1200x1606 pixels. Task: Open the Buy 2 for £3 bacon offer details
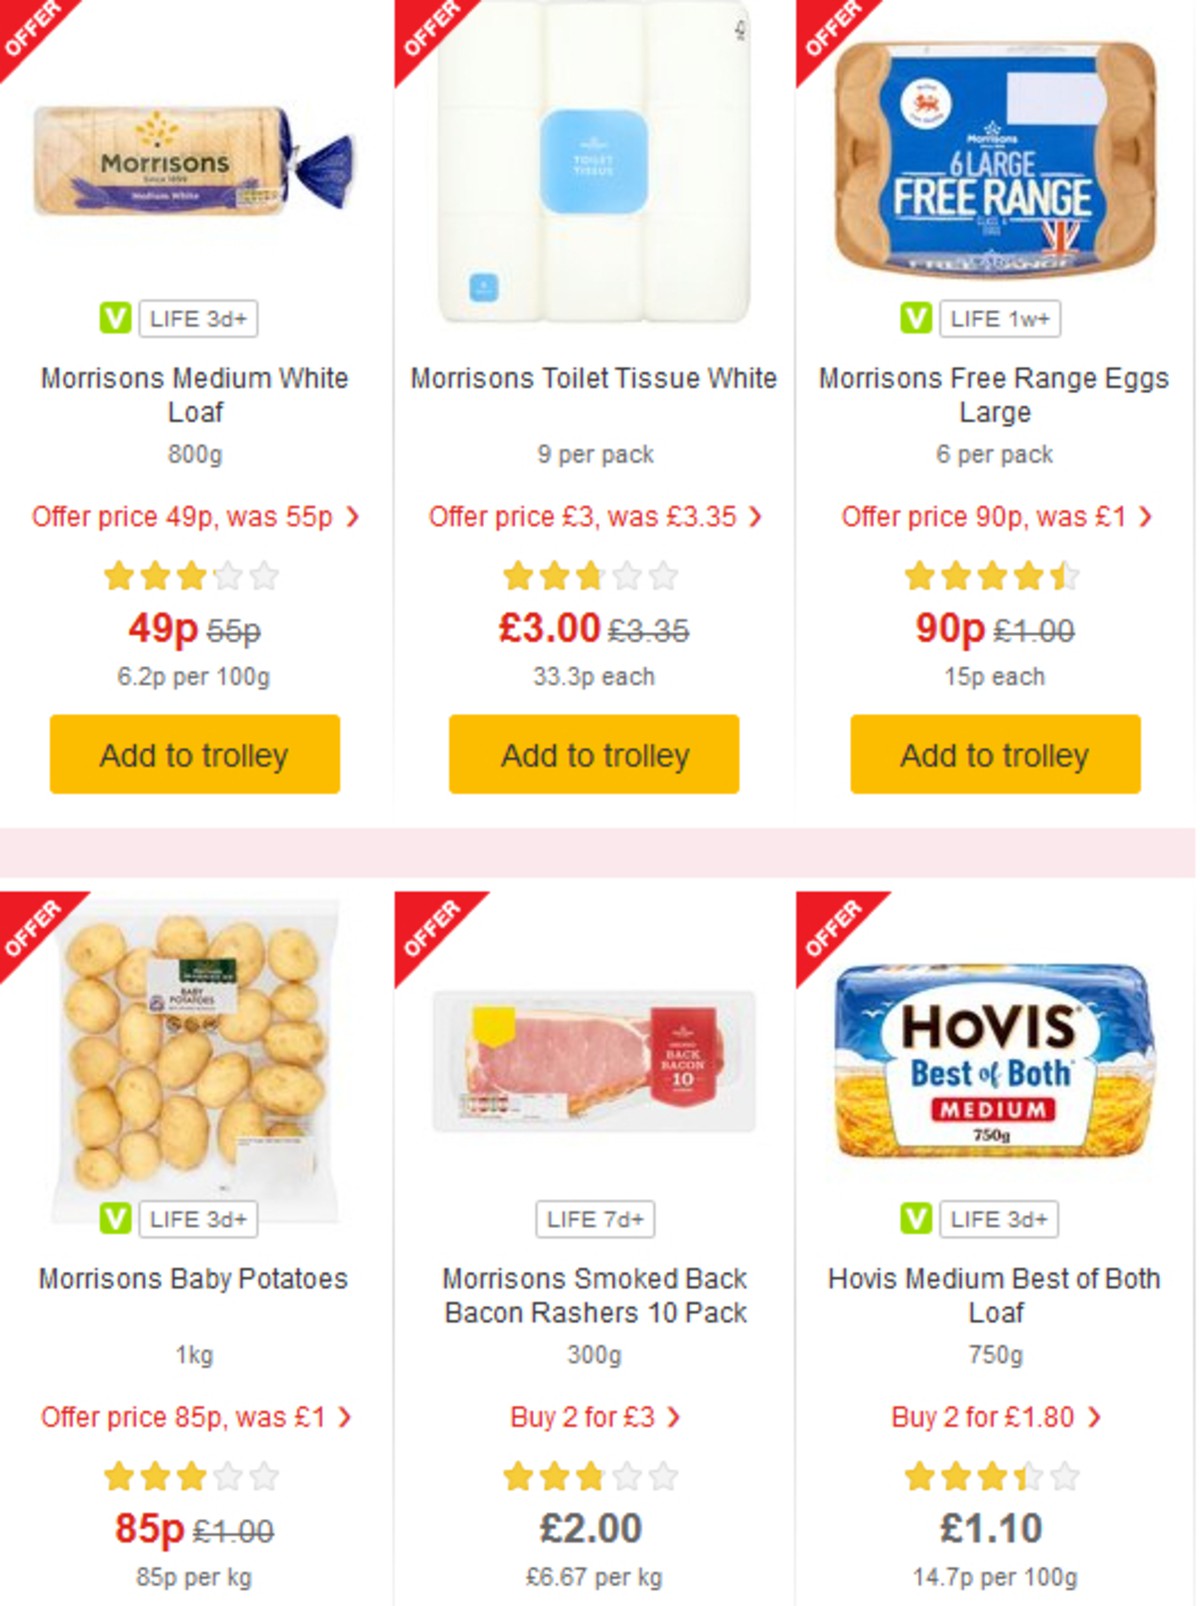click(594, 1417)
